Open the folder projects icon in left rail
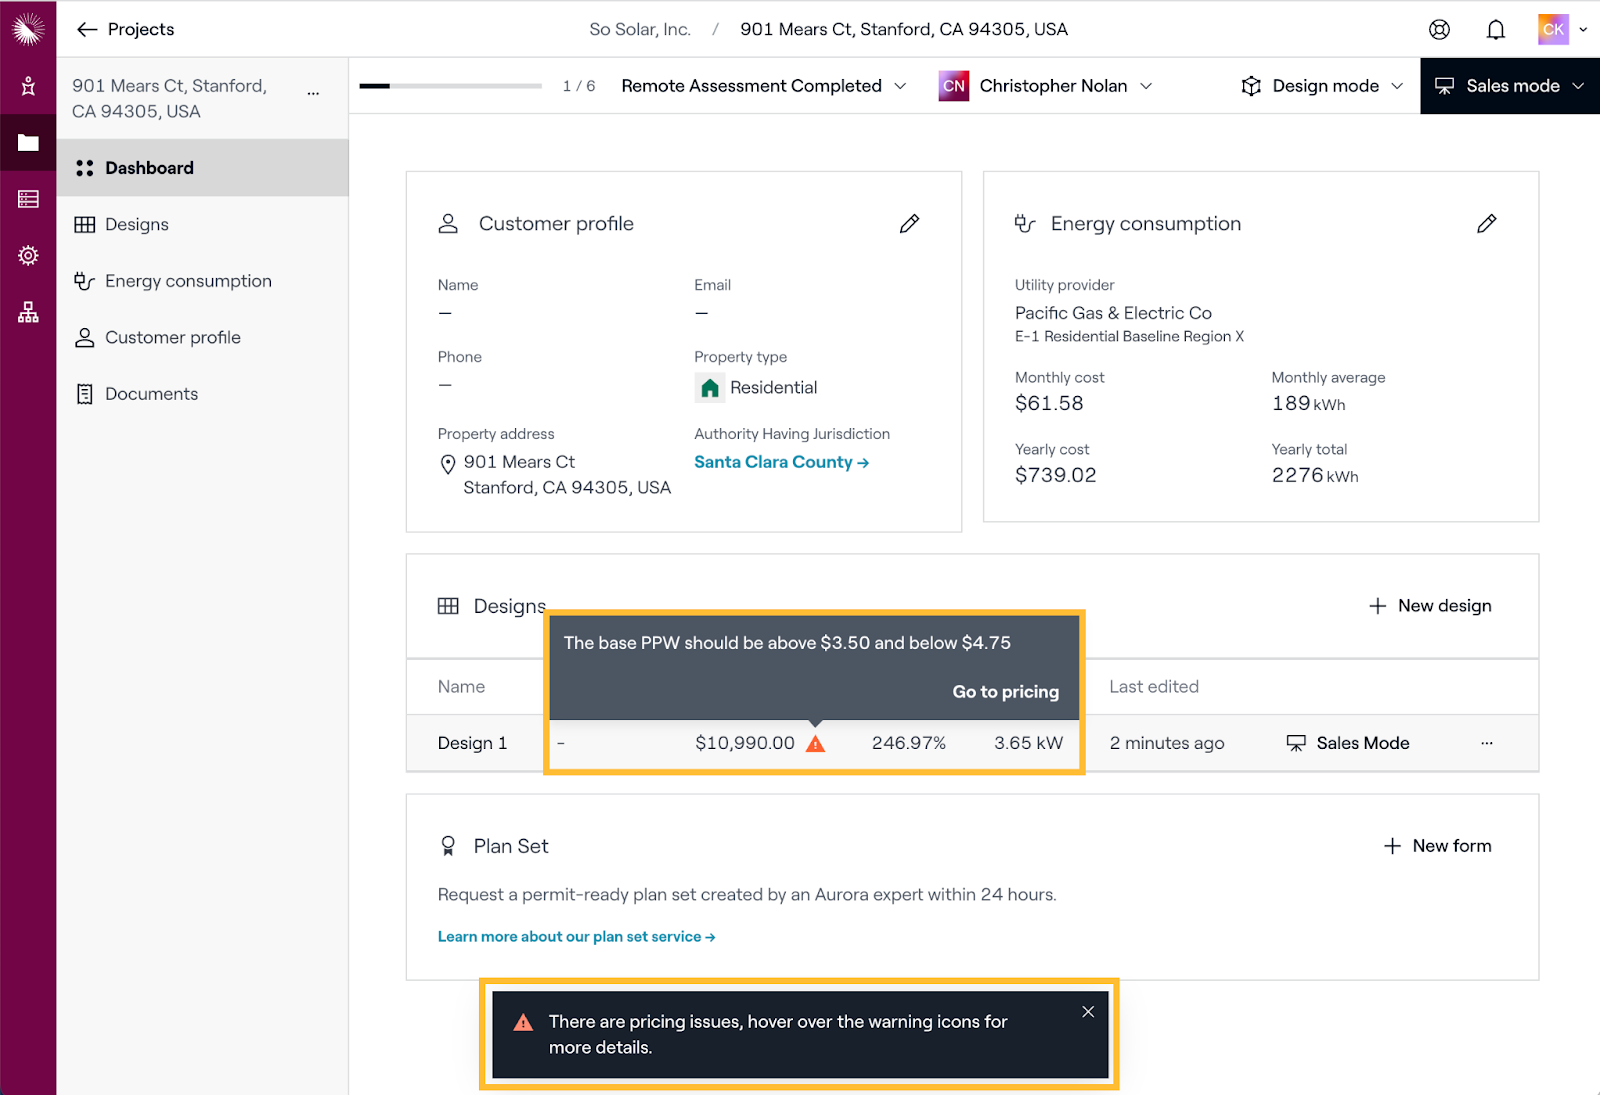This screenshot has width=1600, height=1095. [x=28, y=143]
